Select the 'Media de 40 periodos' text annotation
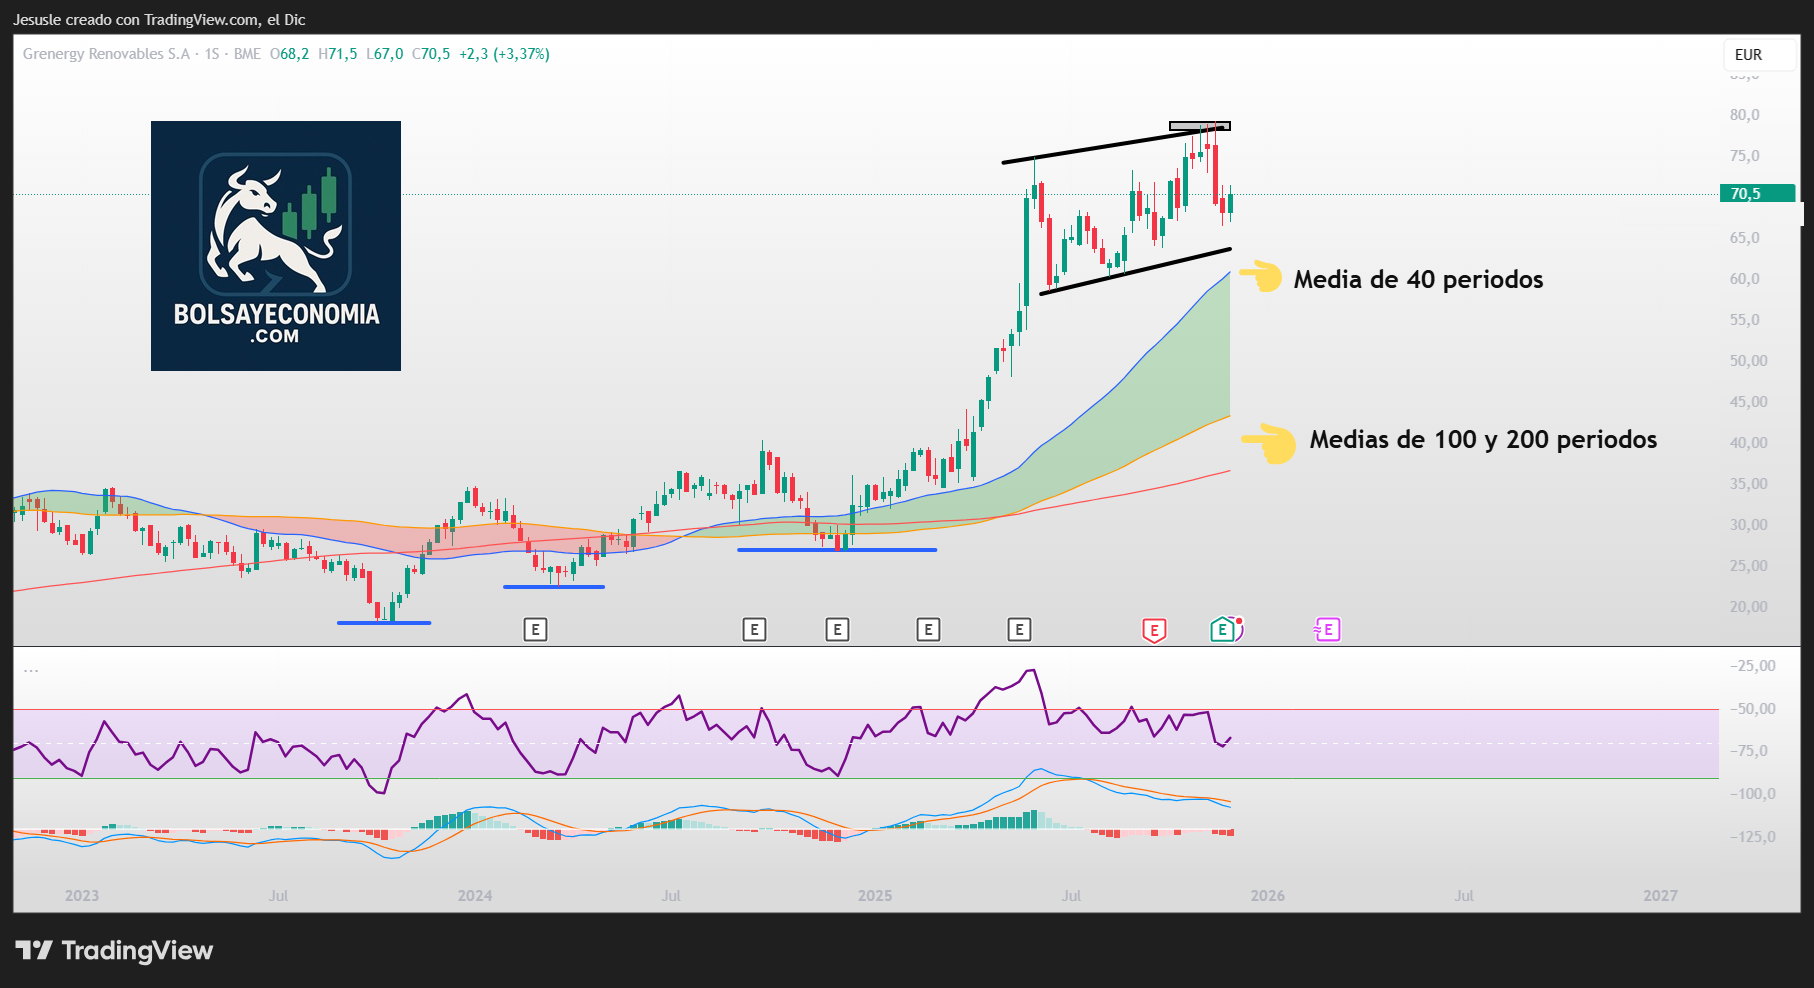 [1418, 280]
